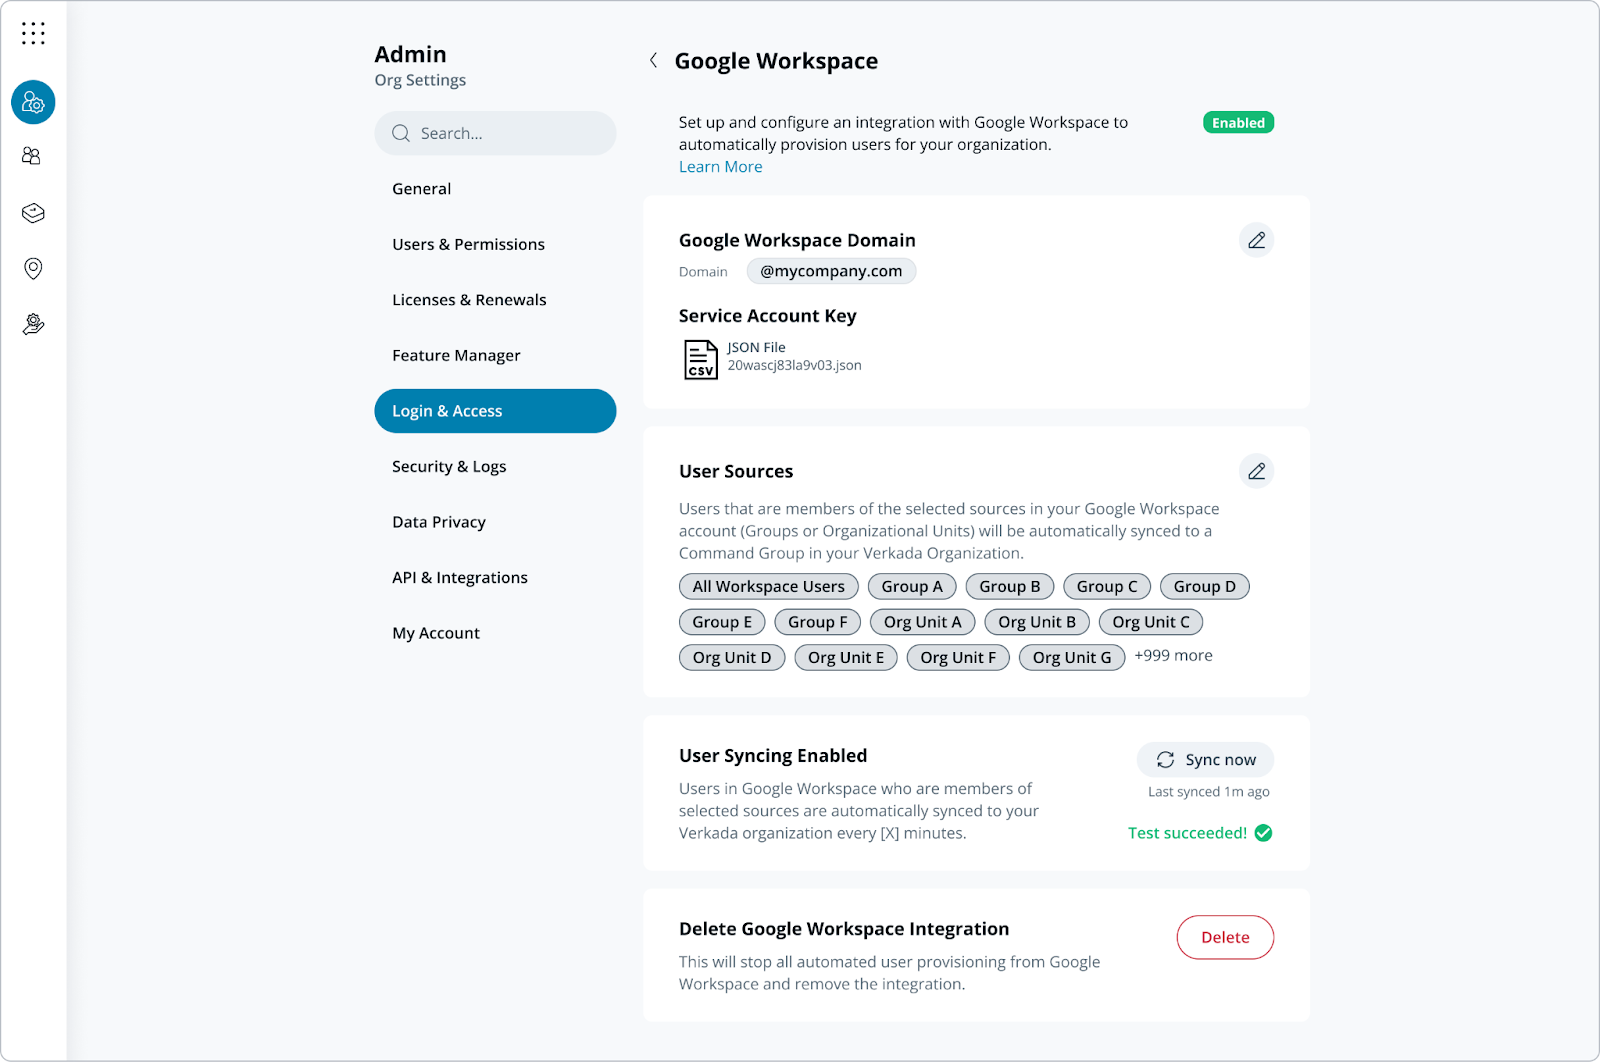Click the Sync now button

(1205, 760)
